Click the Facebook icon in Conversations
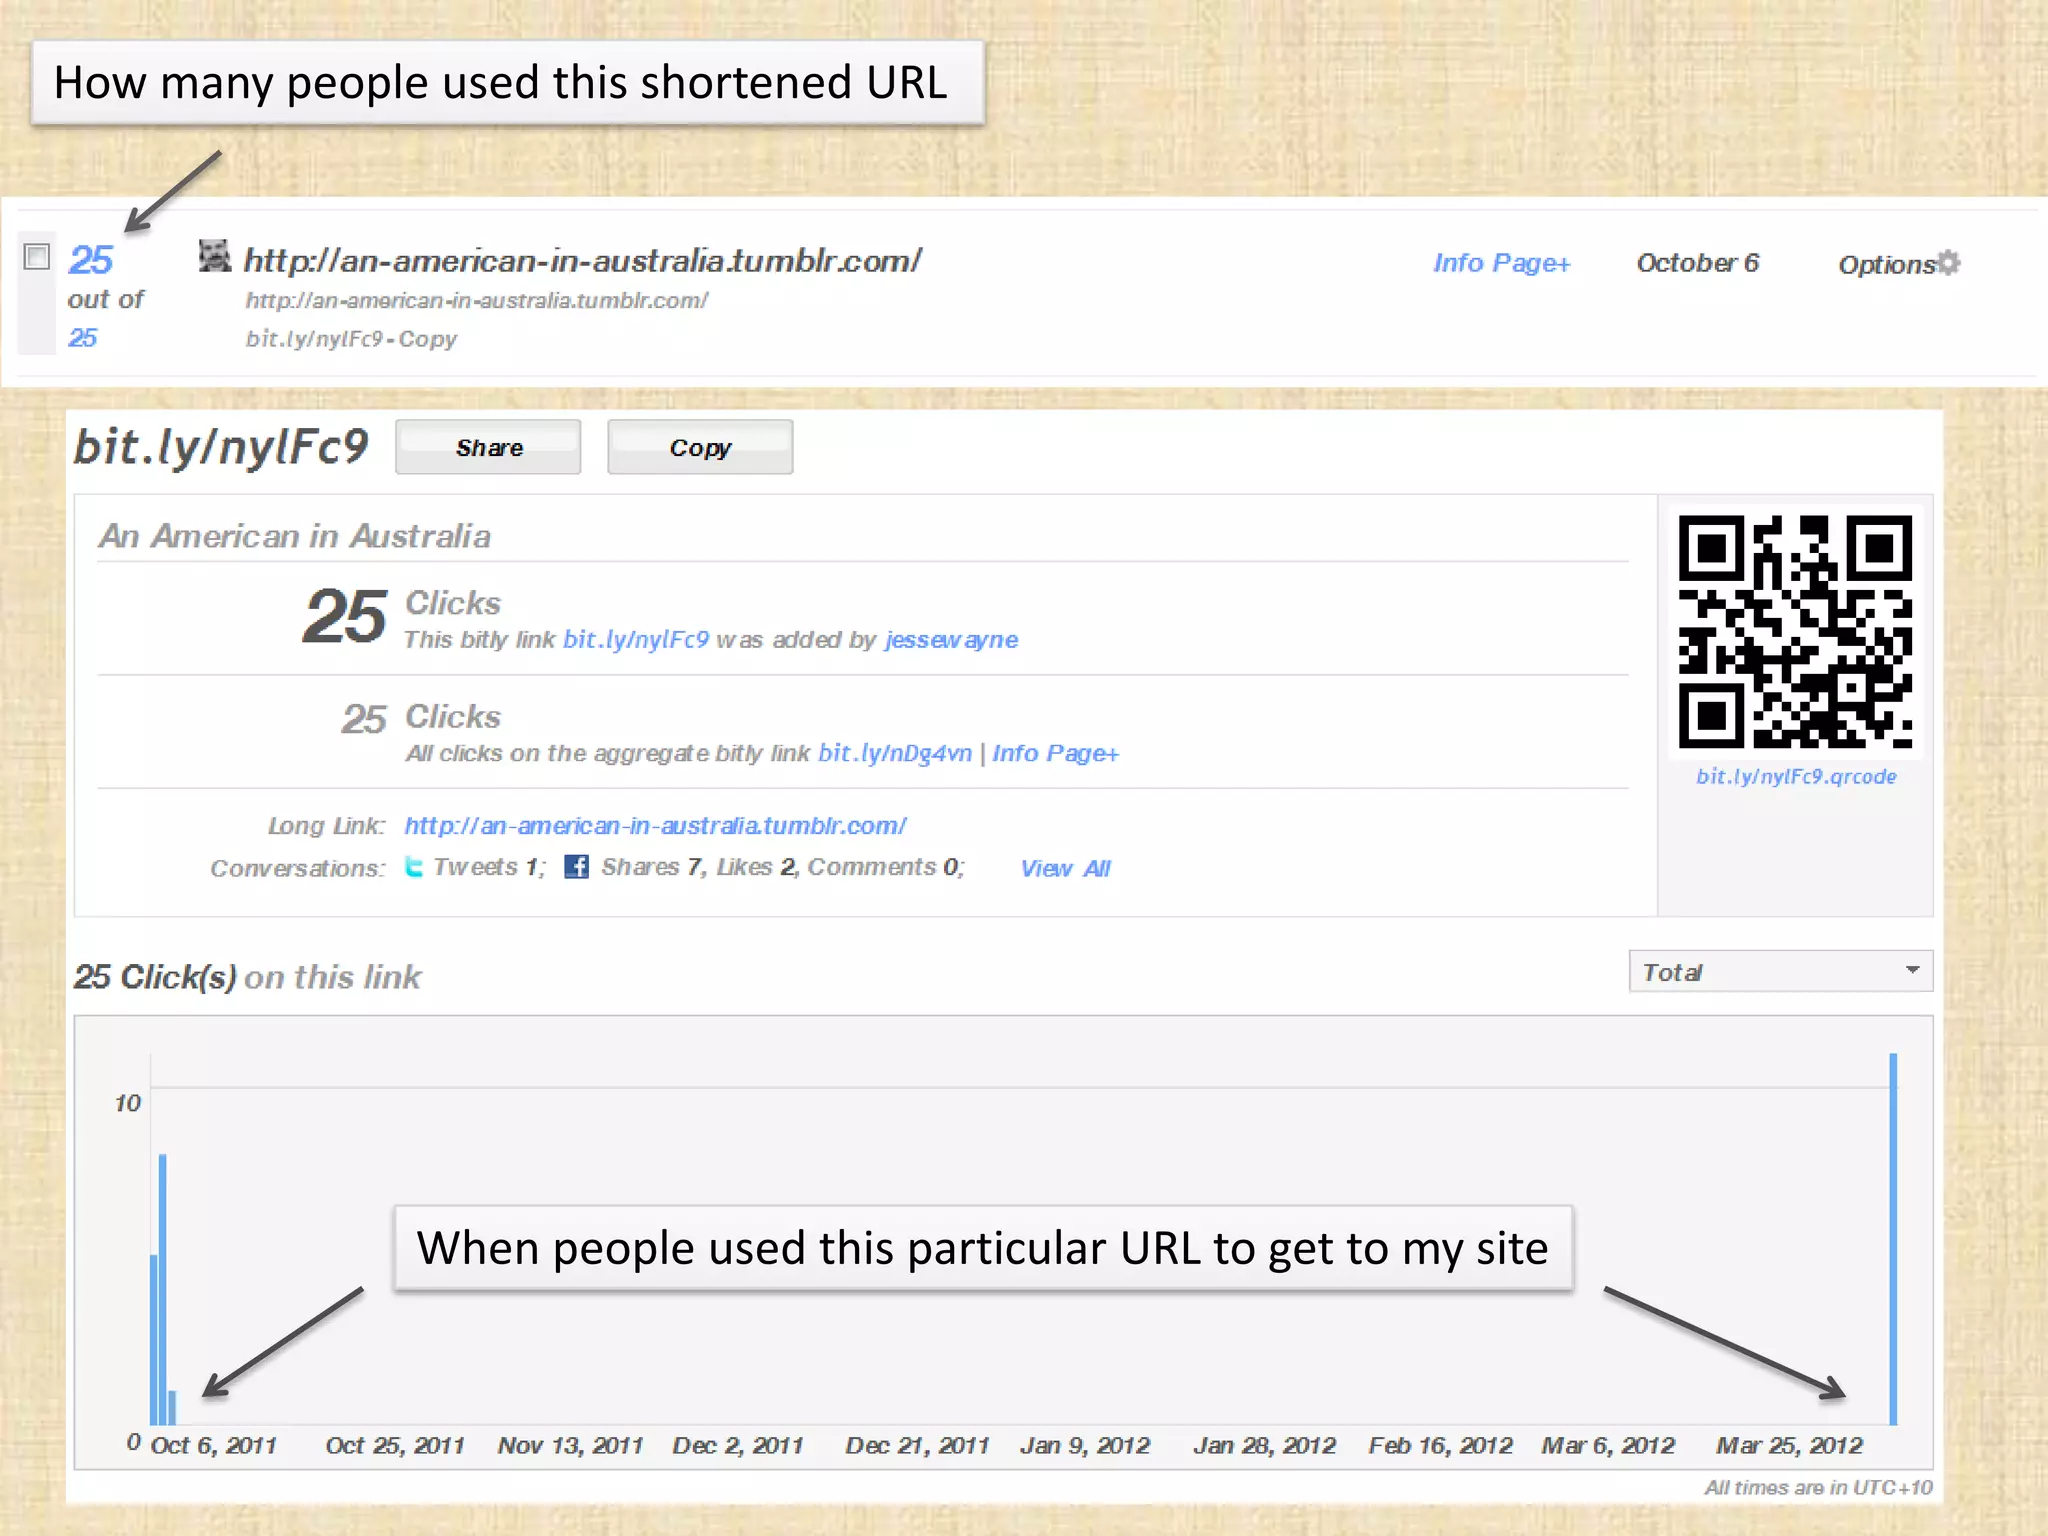 pos(576,866)
